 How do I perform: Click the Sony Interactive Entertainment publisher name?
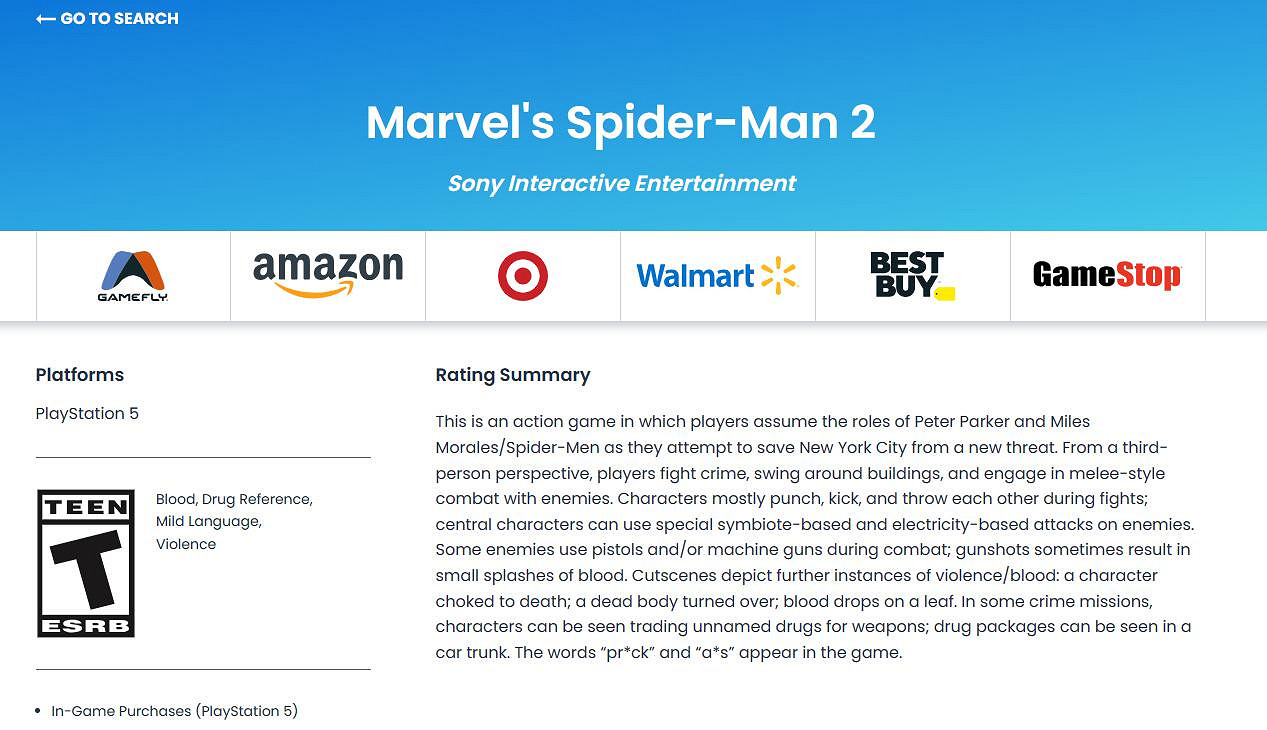pos(621,184)
